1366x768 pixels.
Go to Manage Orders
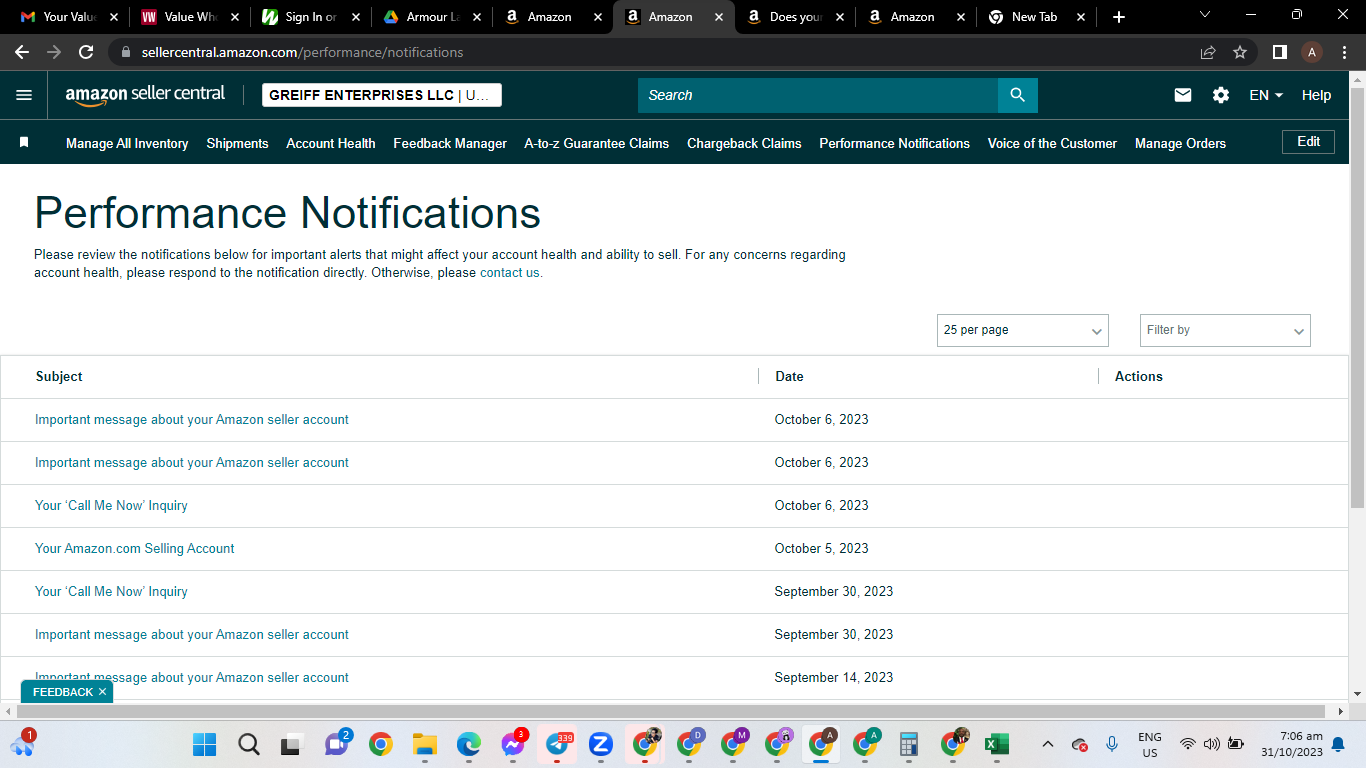pyautogui.click(x=1180, y=143)
